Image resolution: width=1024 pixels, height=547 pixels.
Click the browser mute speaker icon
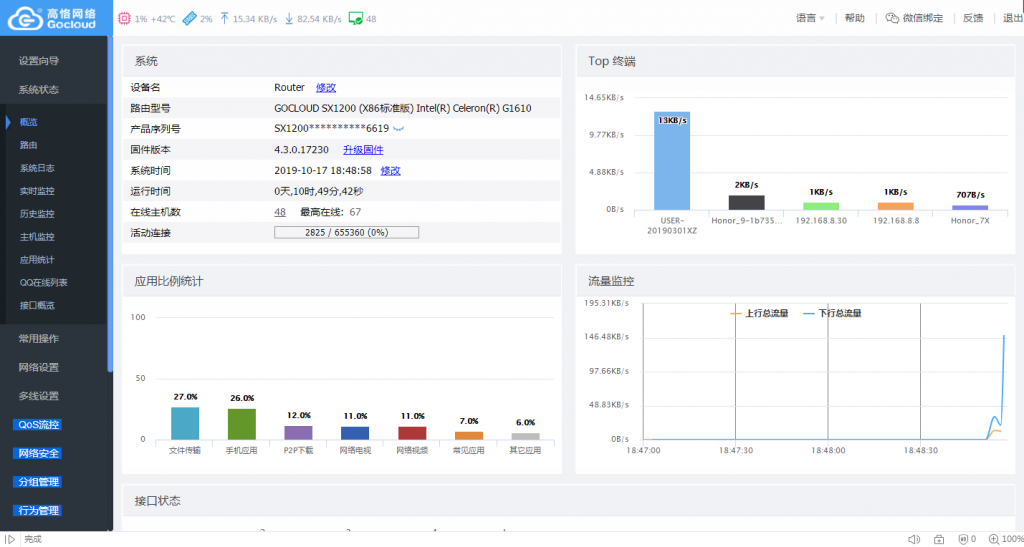click(914, 539)
